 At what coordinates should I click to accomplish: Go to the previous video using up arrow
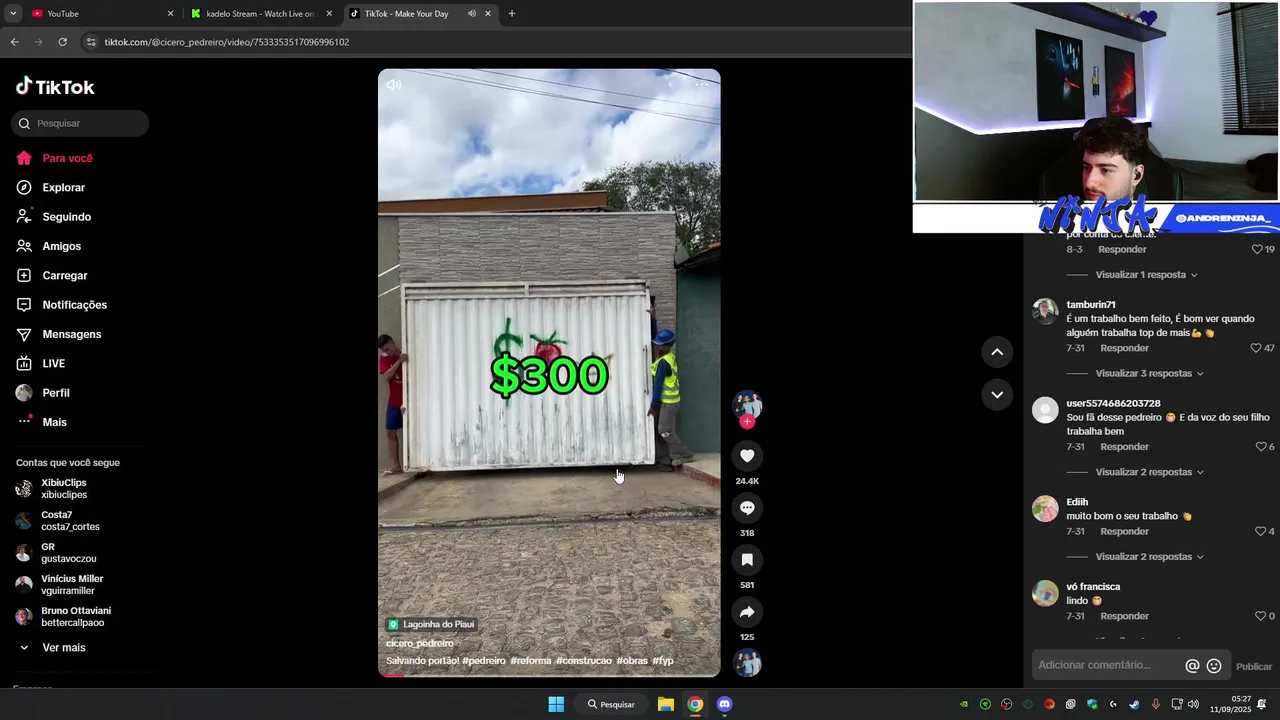997,352
